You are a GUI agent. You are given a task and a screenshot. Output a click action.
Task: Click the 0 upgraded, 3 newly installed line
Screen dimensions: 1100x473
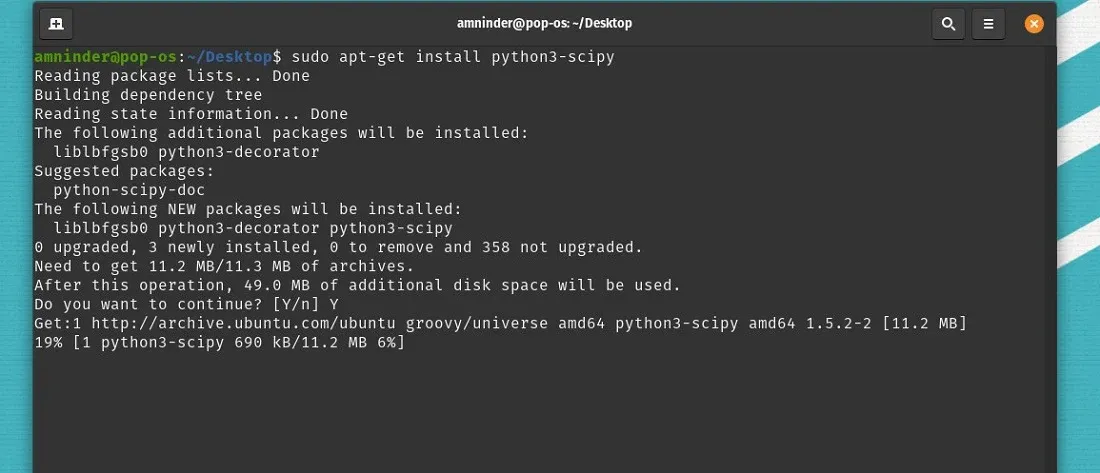tap(339, 248)
